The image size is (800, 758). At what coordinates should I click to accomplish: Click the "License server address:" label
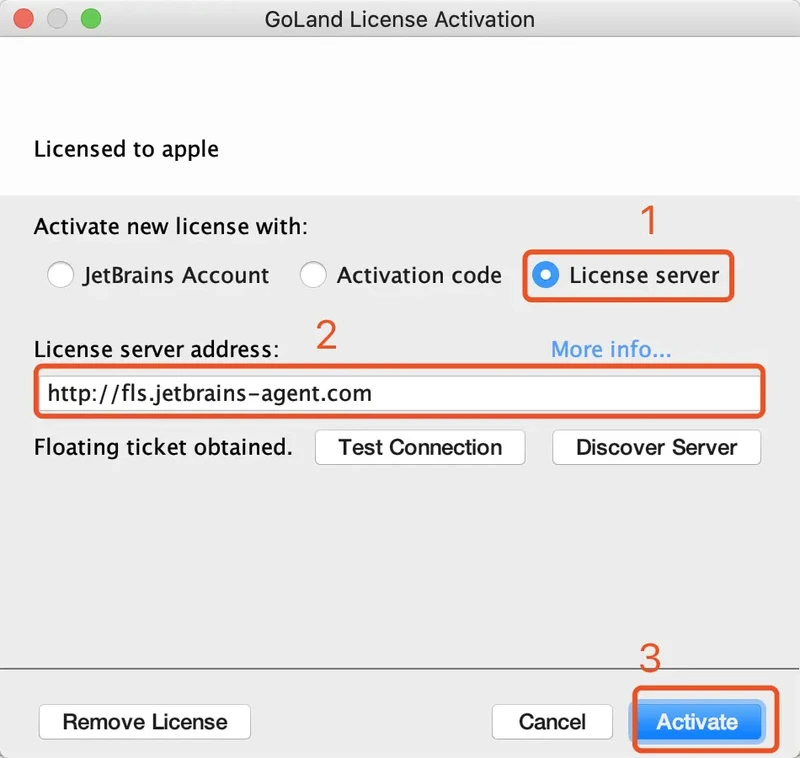click(156, 349)
